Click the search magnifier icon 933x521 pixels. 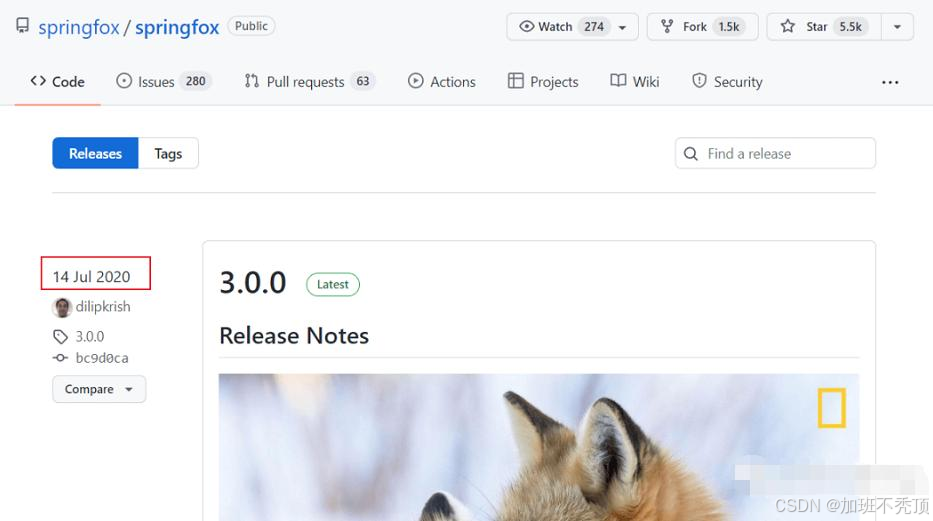(691, 154)
